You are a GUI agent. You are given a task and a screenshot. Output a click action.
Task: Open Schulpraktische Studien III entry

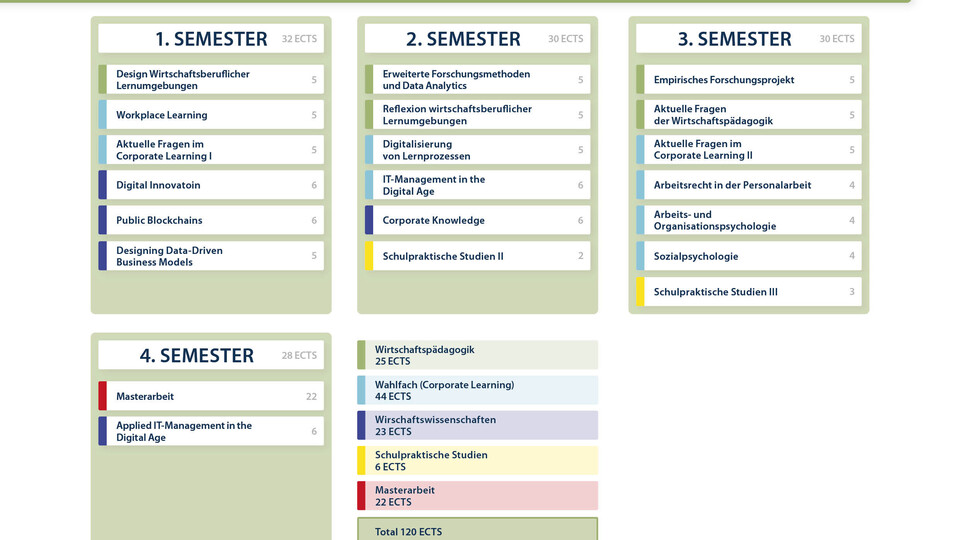point(749,291)
